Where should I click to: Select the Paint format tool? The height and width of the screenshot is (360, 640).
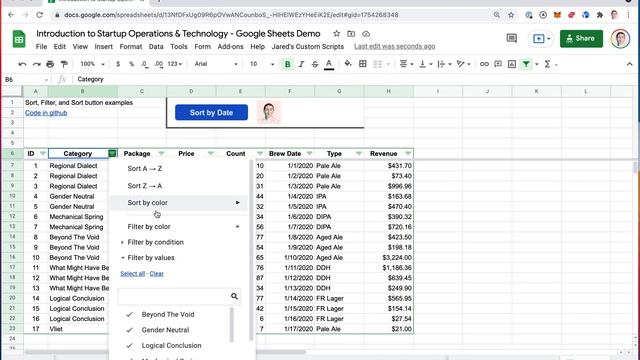(x=64, y=64)
